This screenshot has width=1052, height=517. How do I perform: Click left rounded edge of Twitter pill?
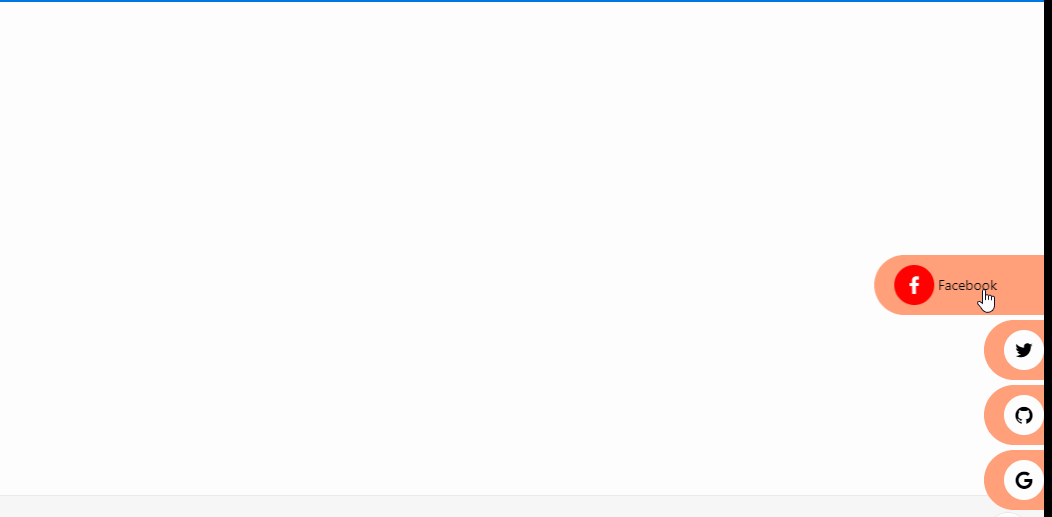click(992, 350)
